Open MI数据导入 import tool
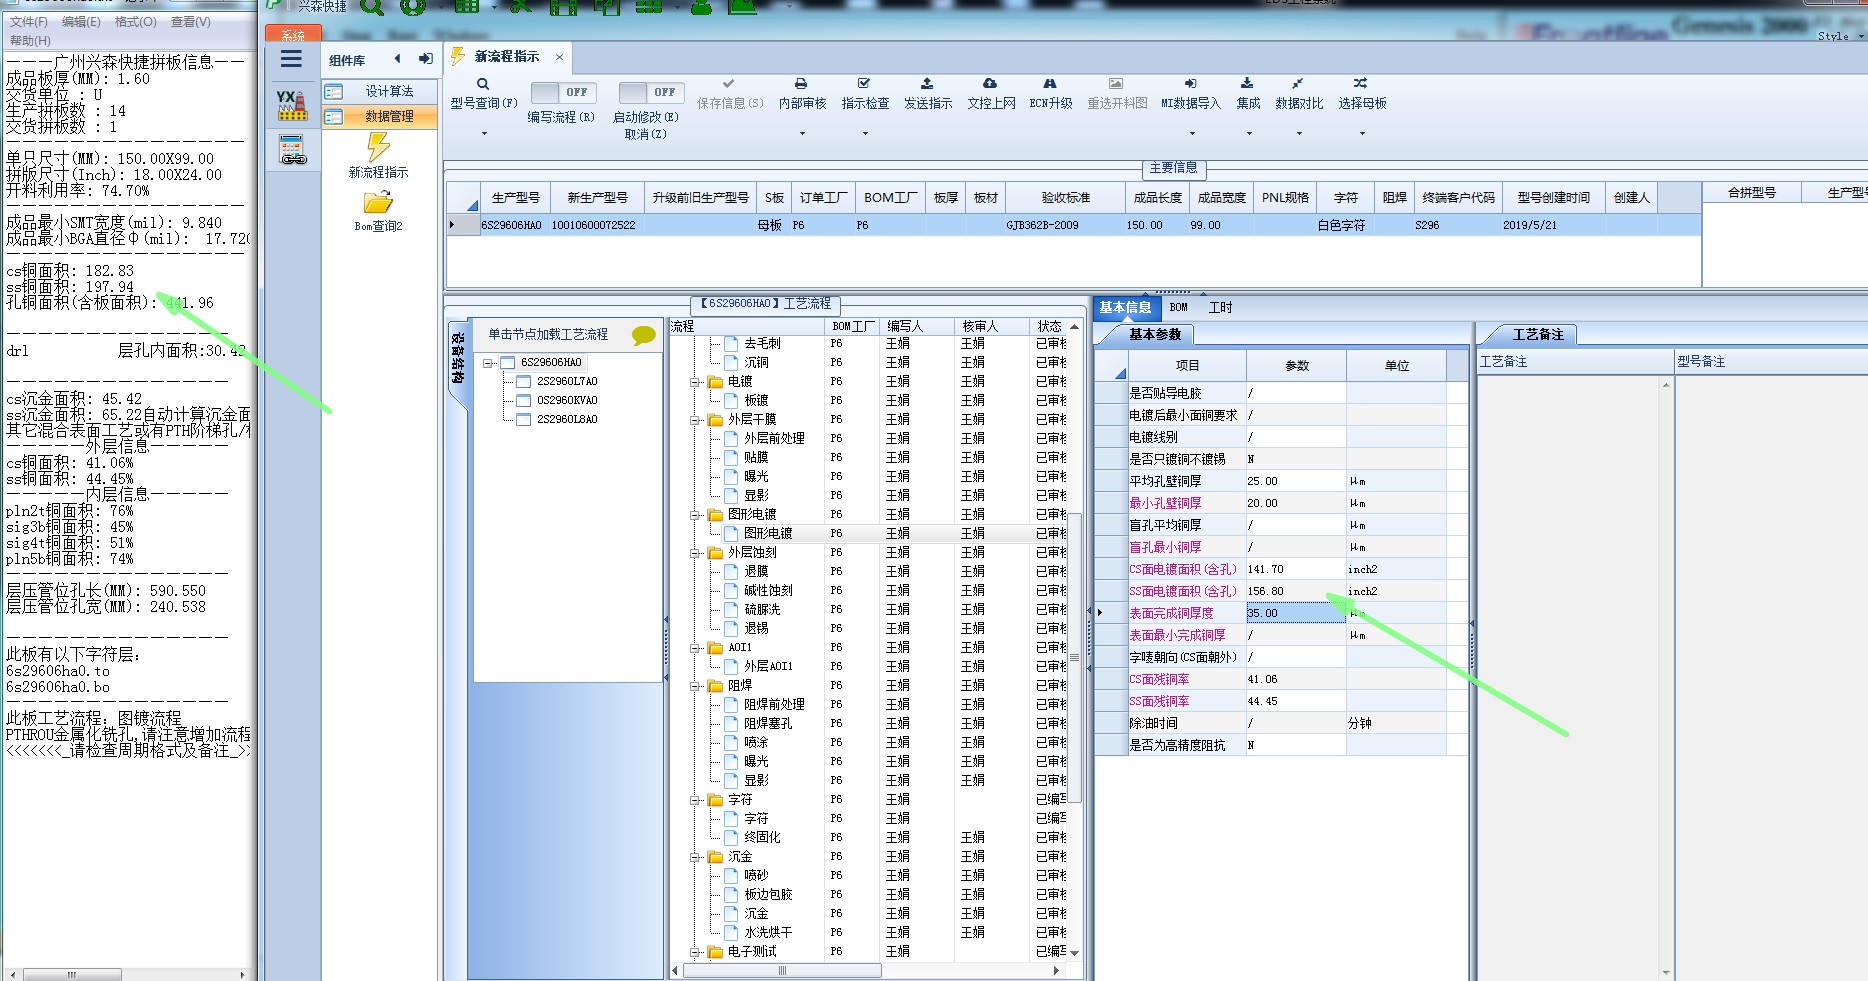The image size is (1868, 981). (1190, 84)
